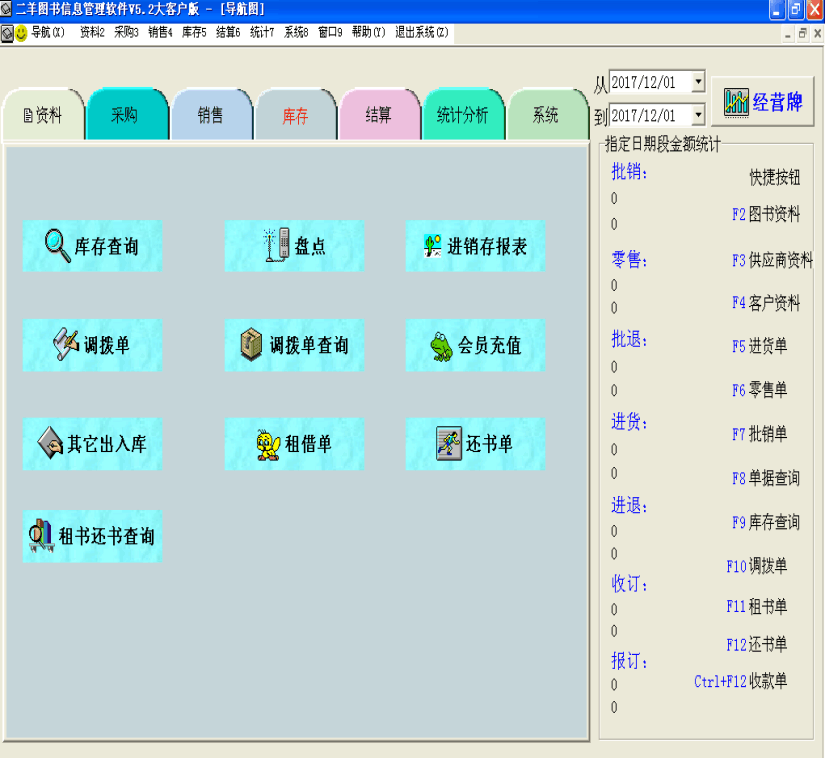Screen dimensions: 826x759
Task: Switch to the 结算 tab
Action: pyautogui.click(x=379, y=114)
